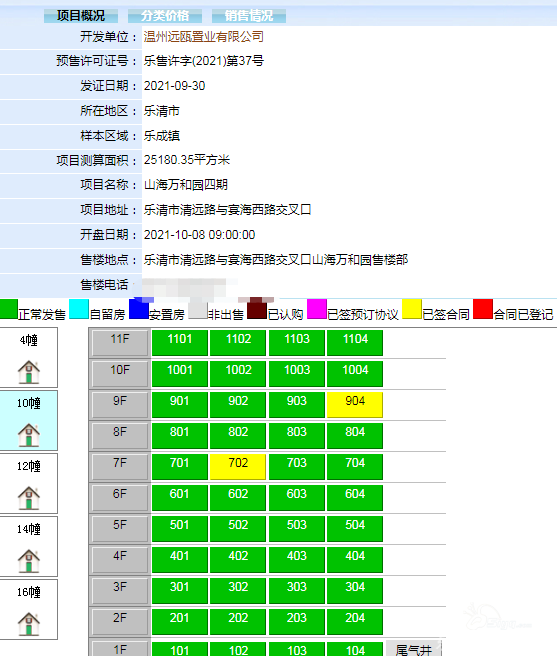The height and width of the screenshot is (656, 557).
Task: Click the 尾气井 cell on 1F
Action: coord(413,648)
